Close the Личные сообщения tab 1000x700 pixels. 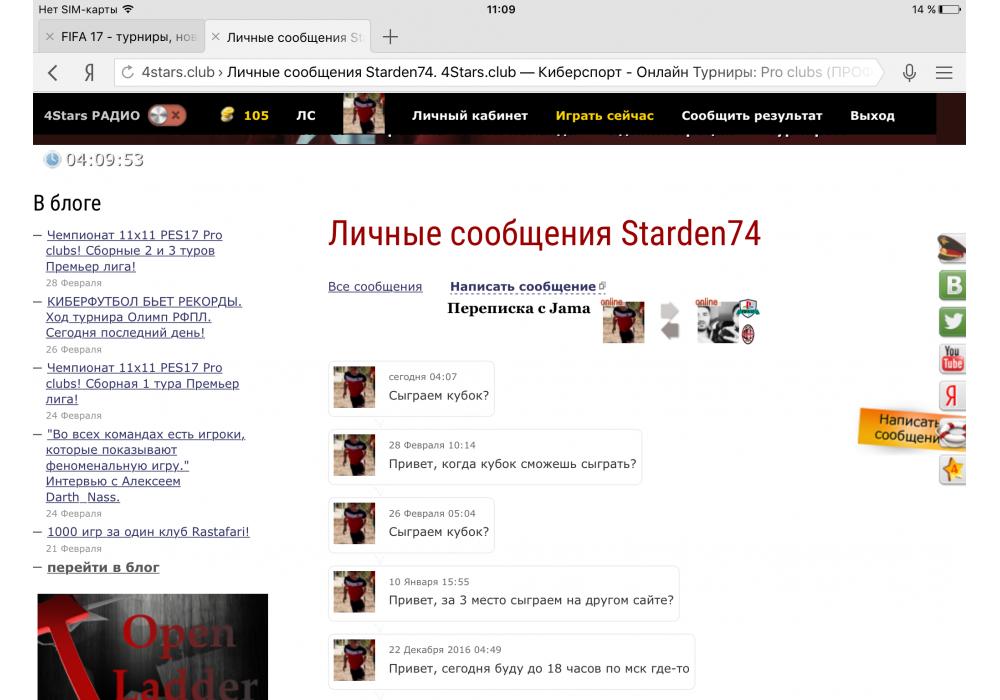216,37
